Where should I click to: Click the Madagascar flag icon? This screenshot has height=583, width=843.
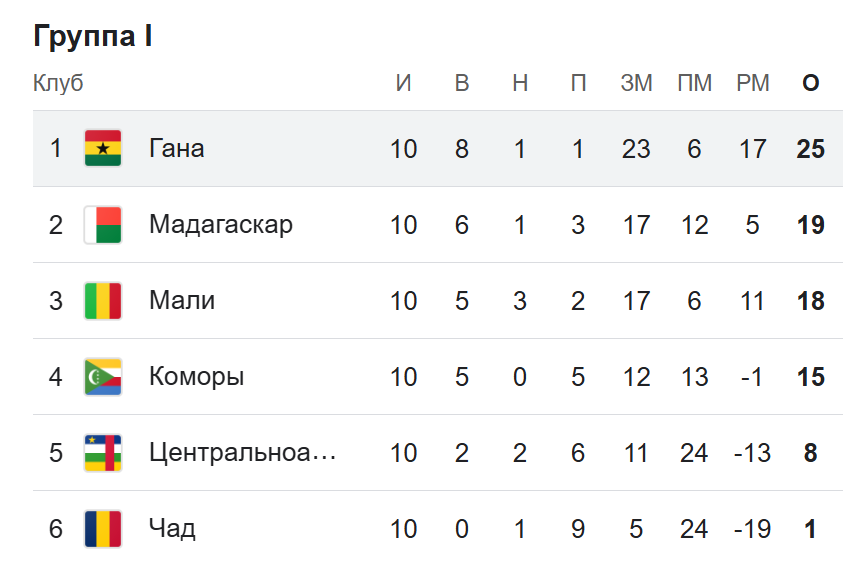(103, 225)
